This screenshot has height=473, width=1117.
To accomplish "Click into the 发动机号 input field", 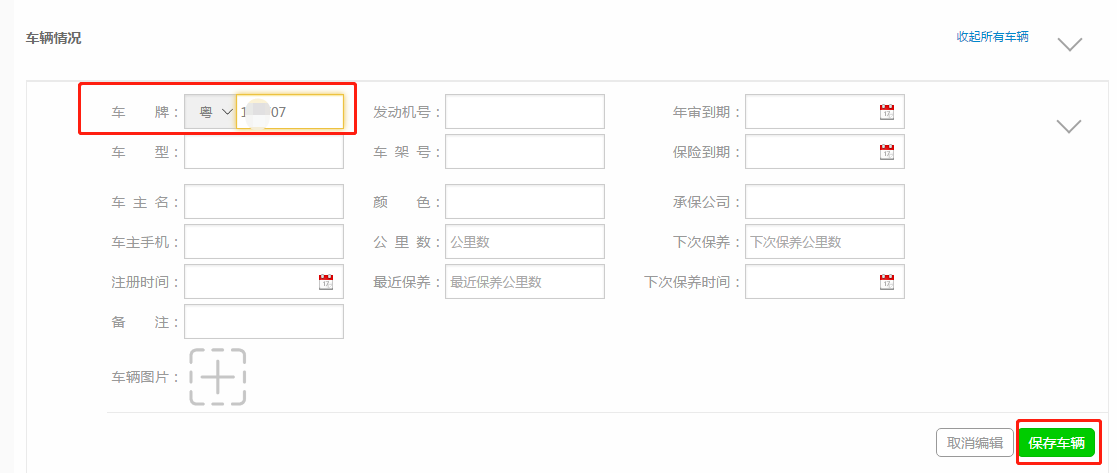I will point(525,112).
